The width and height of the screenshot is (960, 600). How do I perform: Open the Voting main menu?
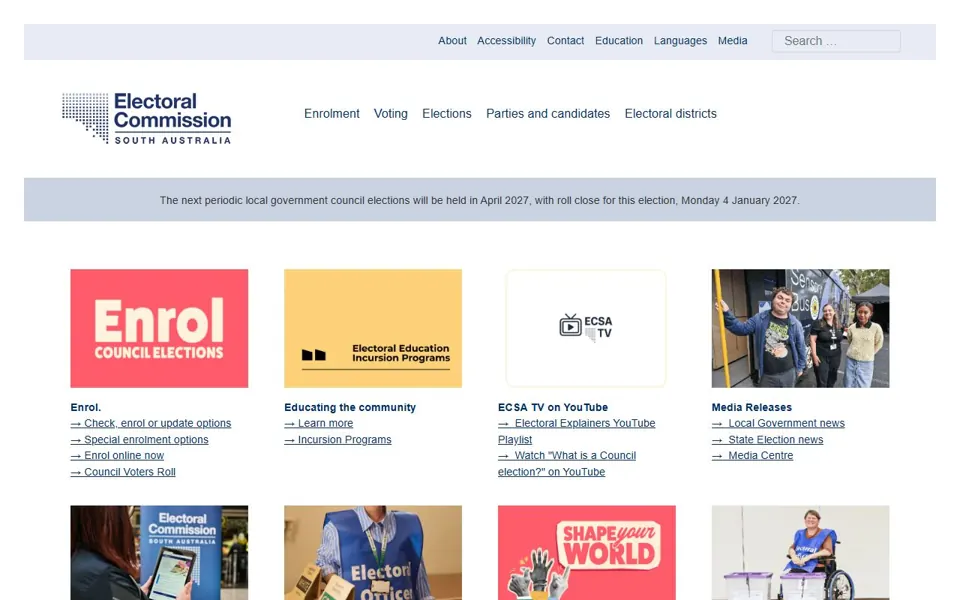click(x=391, y=114)
